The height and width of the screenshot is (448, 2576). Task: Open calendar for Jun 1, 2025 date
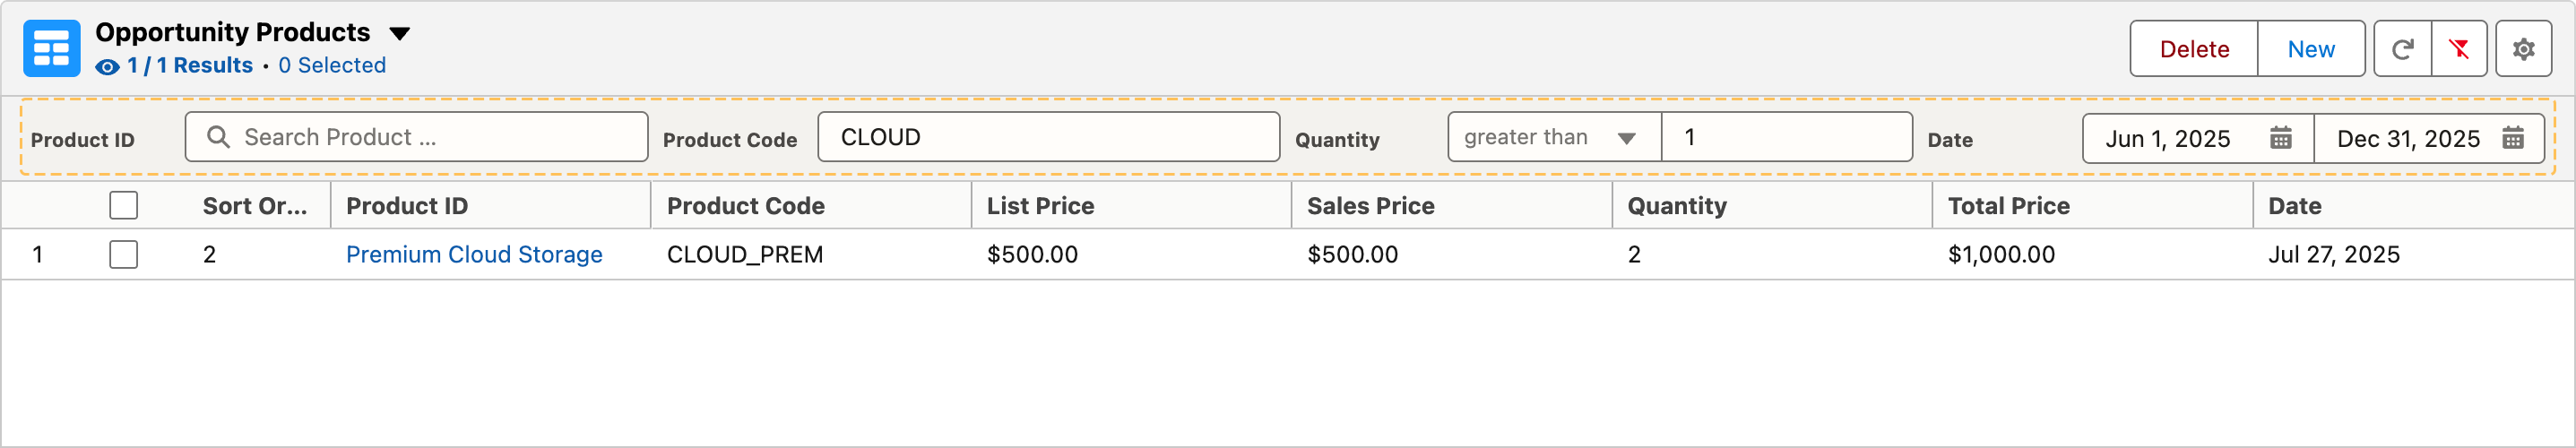2281,138
